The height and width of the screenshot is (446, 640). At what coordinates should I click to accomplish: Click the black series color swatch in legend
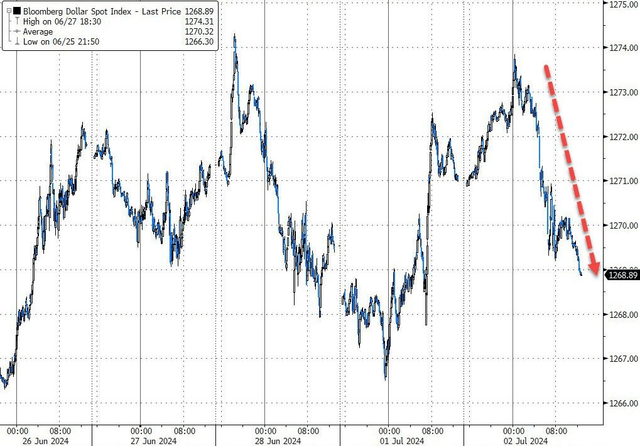(x=19, y=11)
